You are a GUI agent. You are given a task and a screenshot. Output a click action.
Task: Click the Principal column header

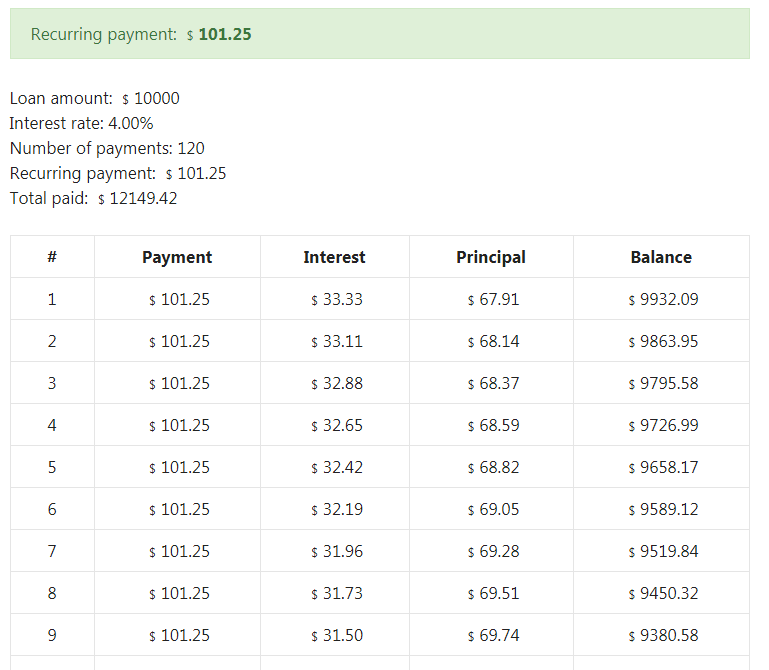[x=491, y=258]
